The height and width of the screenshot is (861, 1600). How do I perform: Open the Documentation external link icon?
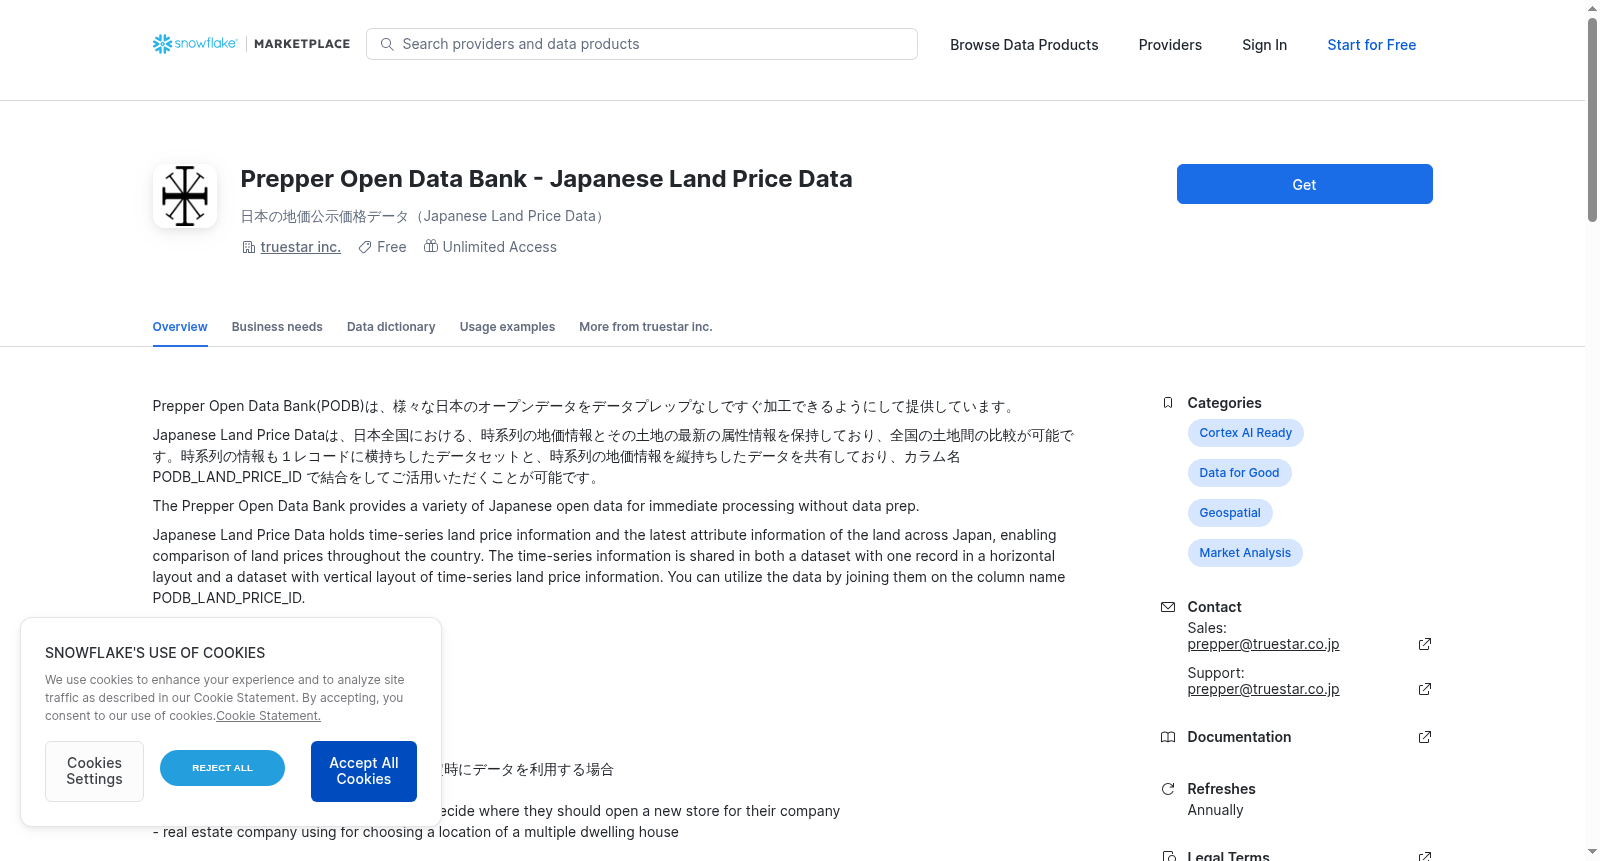[x=1425, y=737]
